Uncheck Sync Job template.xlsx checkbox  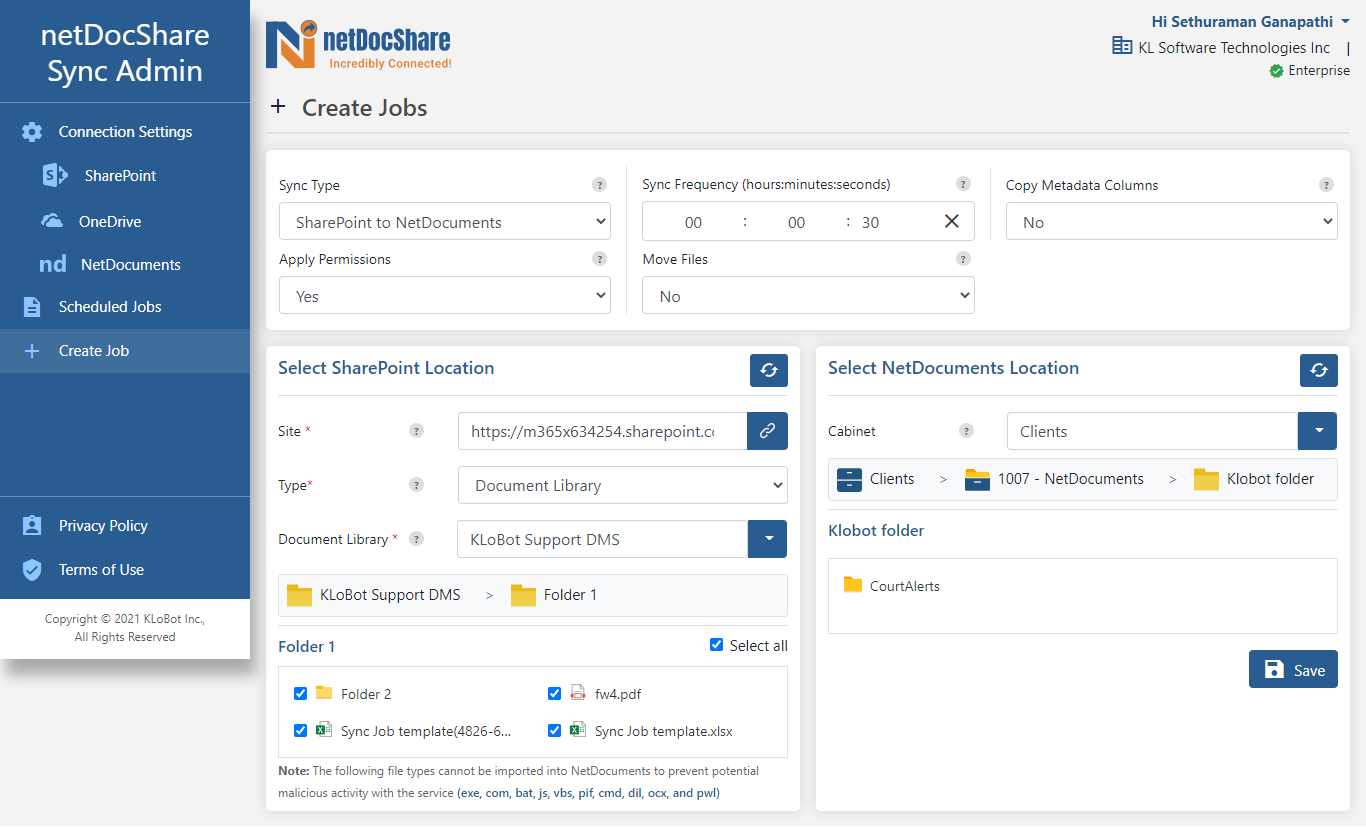coord(554,730)
